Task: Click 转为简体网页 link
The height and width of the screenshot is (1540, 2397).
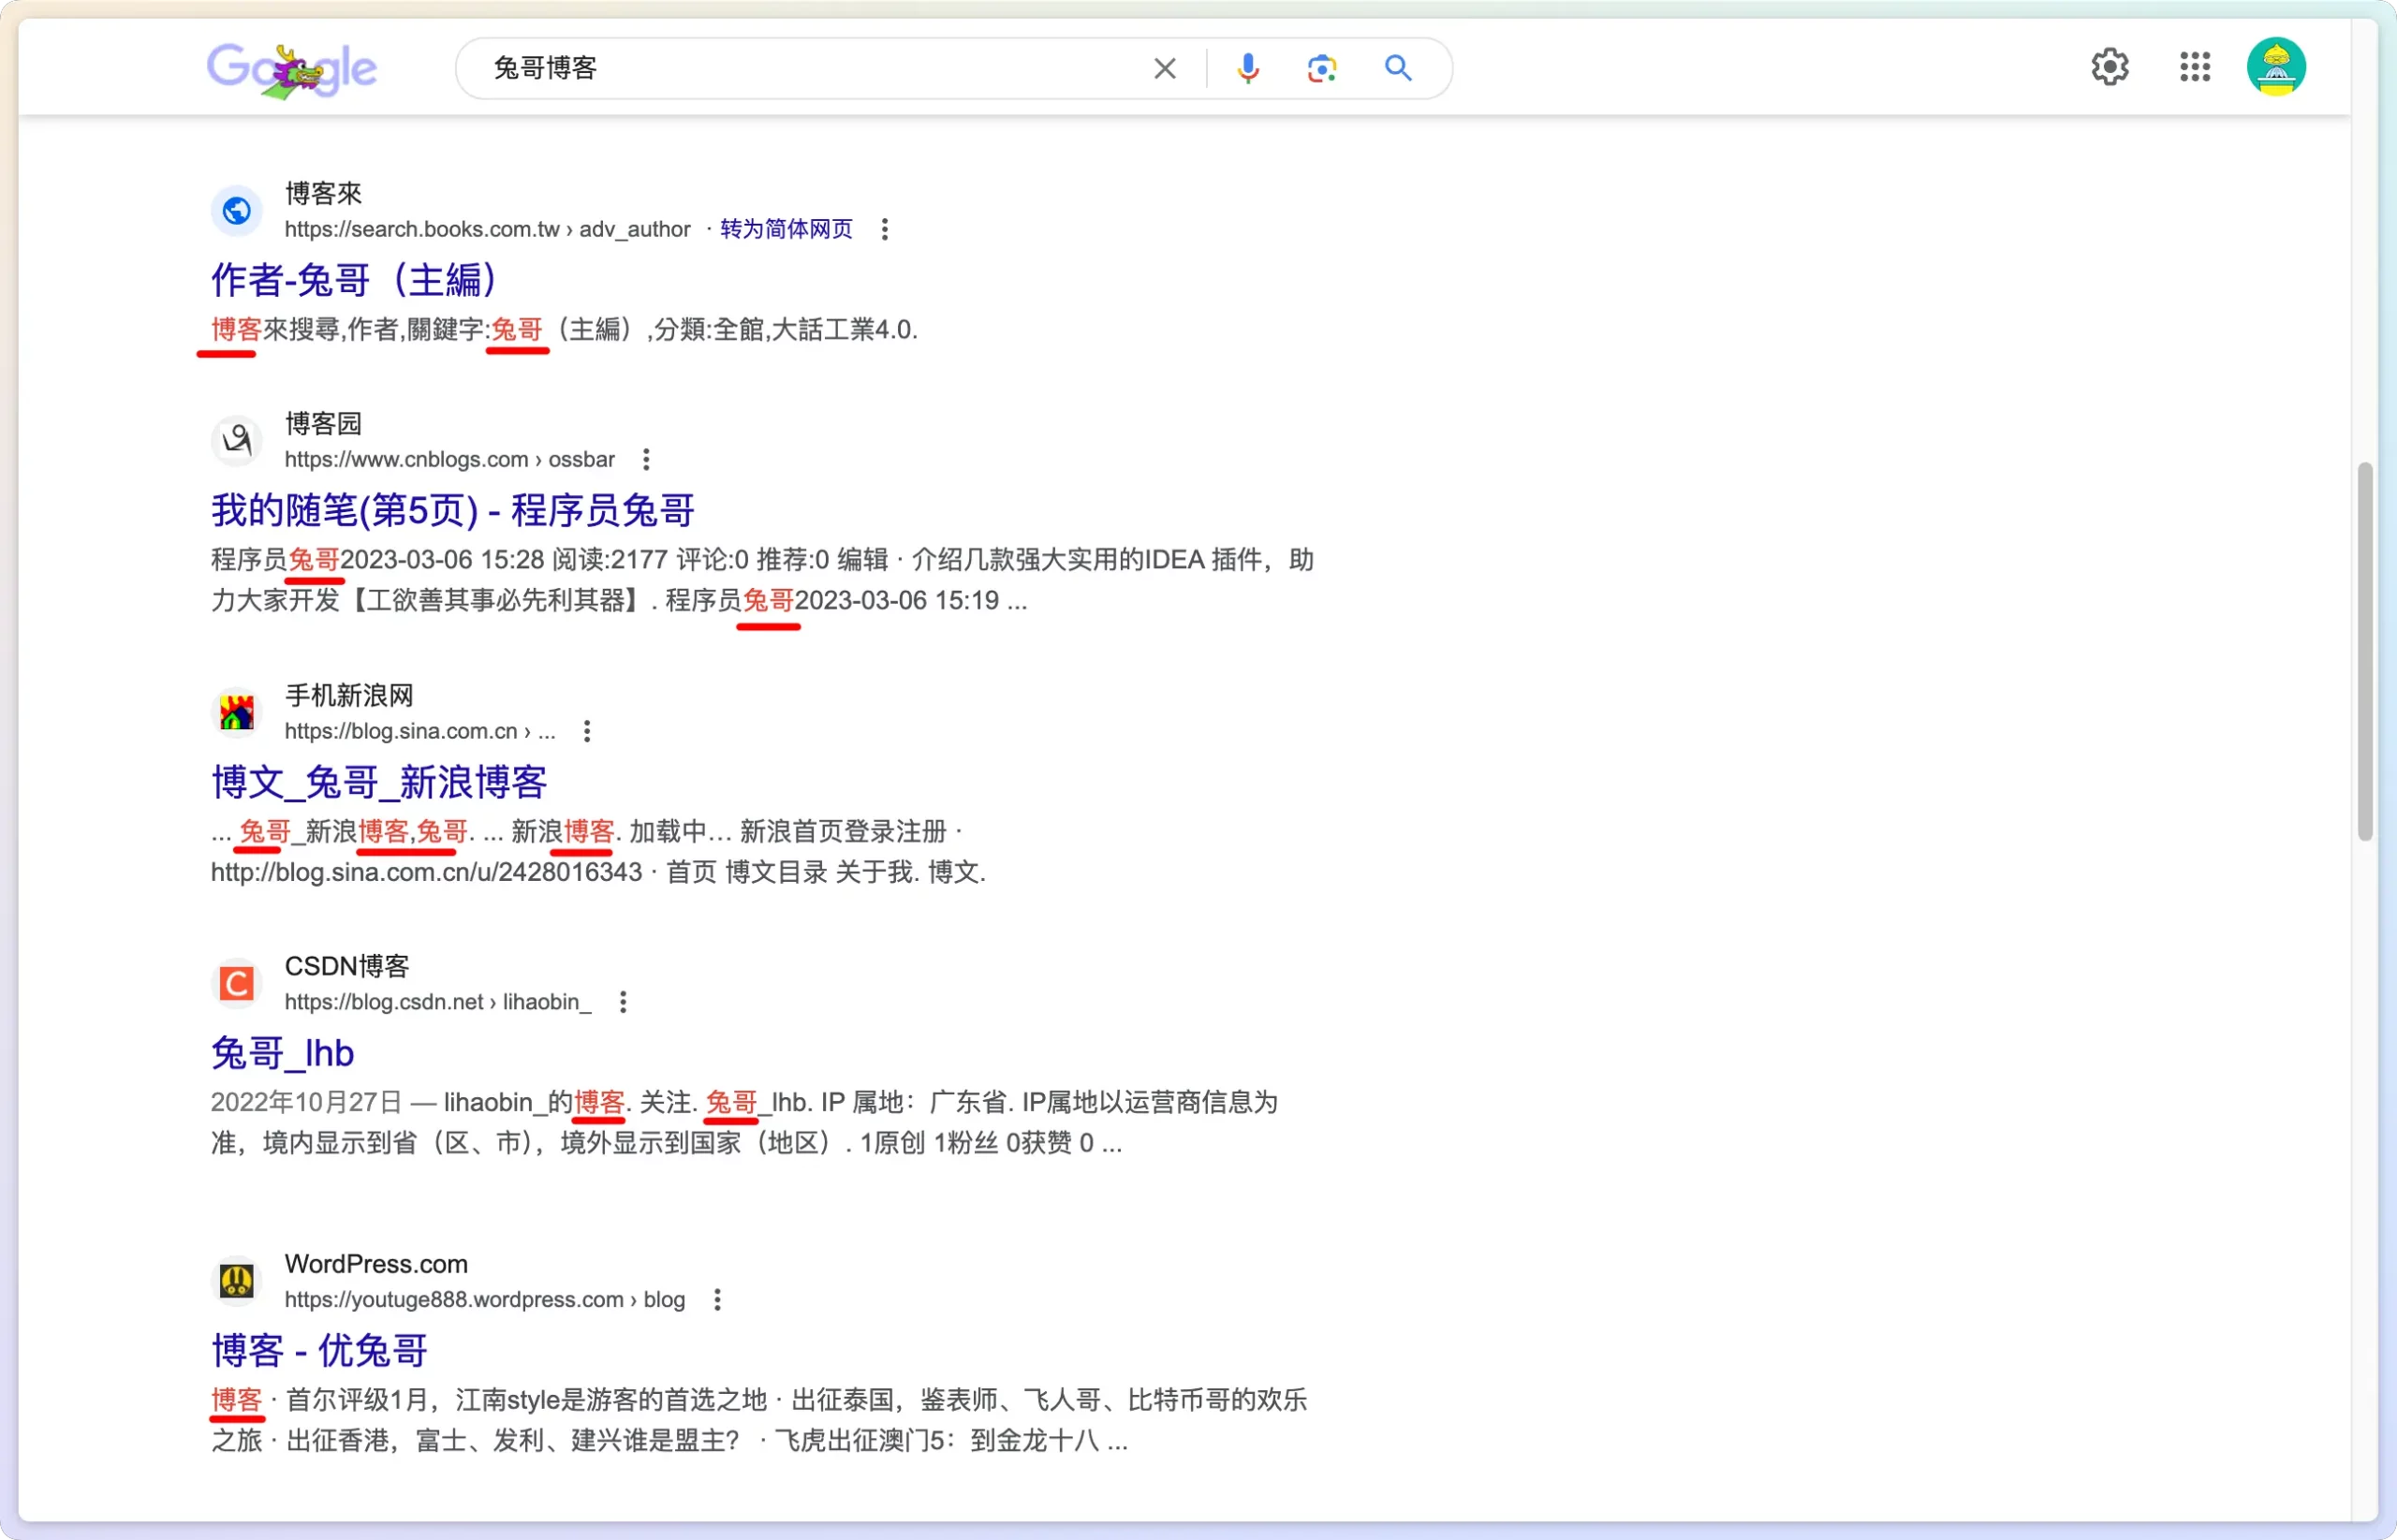Action: click(786, 230)
